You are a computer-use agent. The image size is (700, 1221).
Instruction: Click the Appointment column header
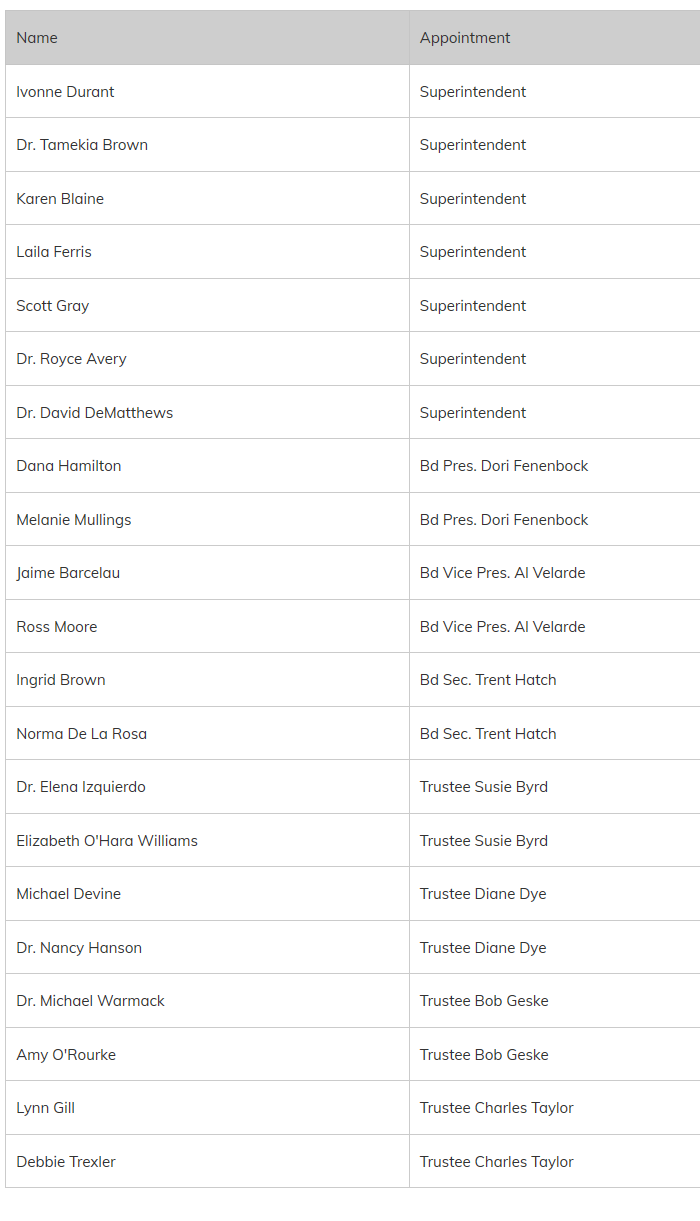555,38
